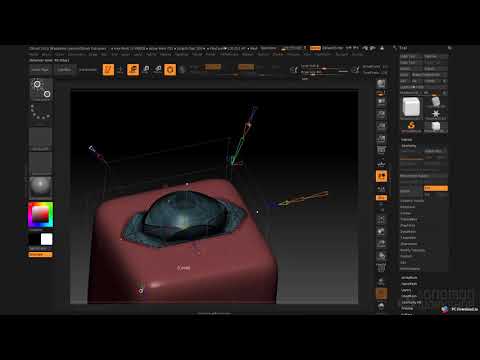
Task: Open the Document menu
Action: [x=77, y=54]
